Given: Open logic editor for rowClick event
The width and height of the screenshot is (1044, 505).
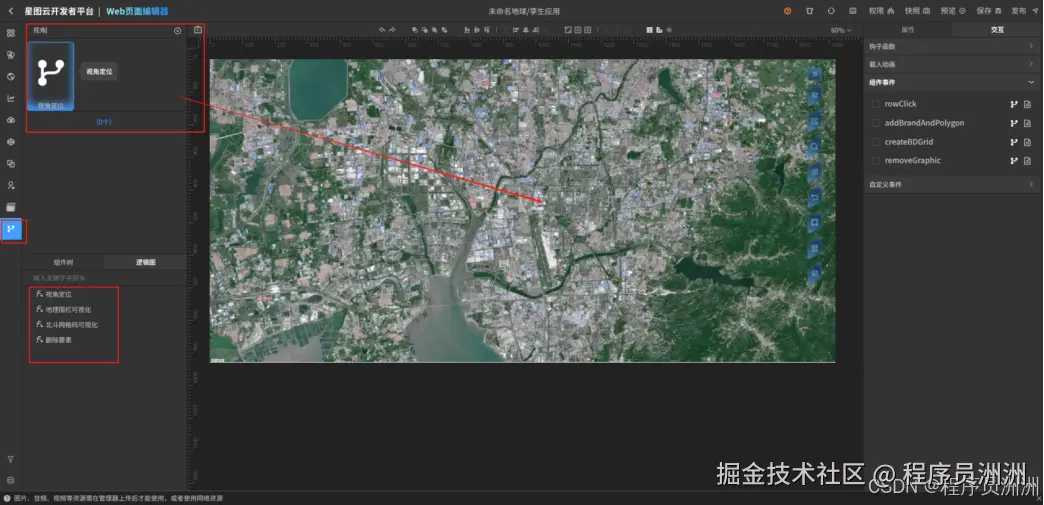Looking at the screenshot, I should tap(1014, 104).
